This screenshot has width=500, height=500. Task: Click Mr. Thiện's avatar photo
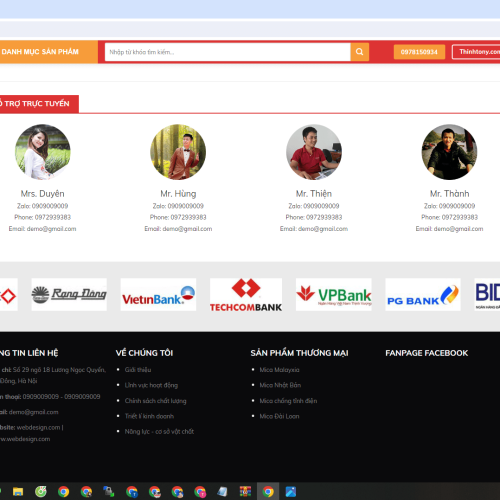pos(314,152)
